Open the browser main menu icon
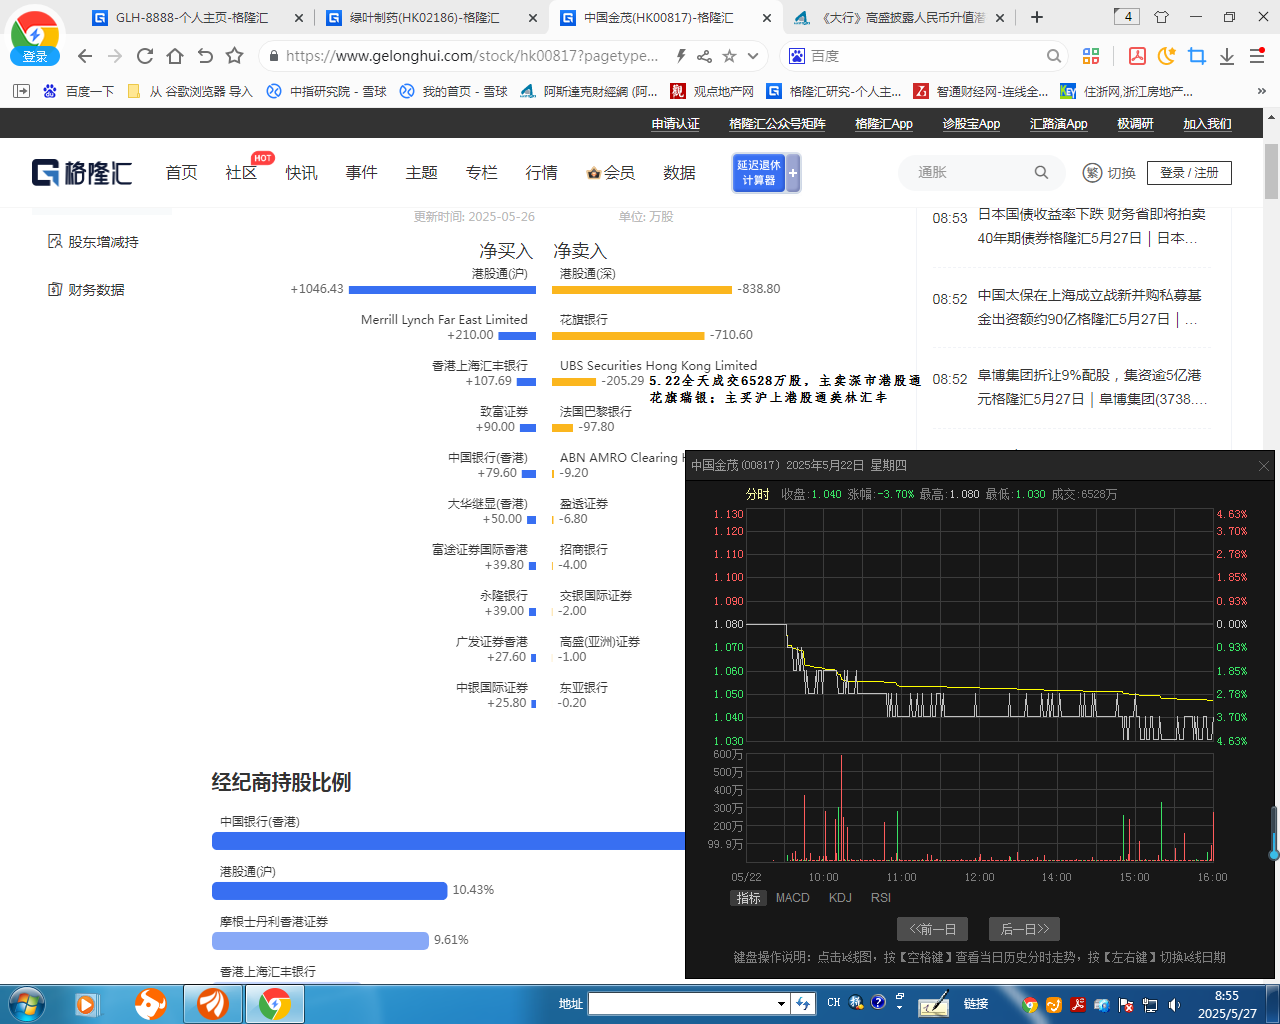This screenshot has height=1024, width=1280. tap(1257, 56)
